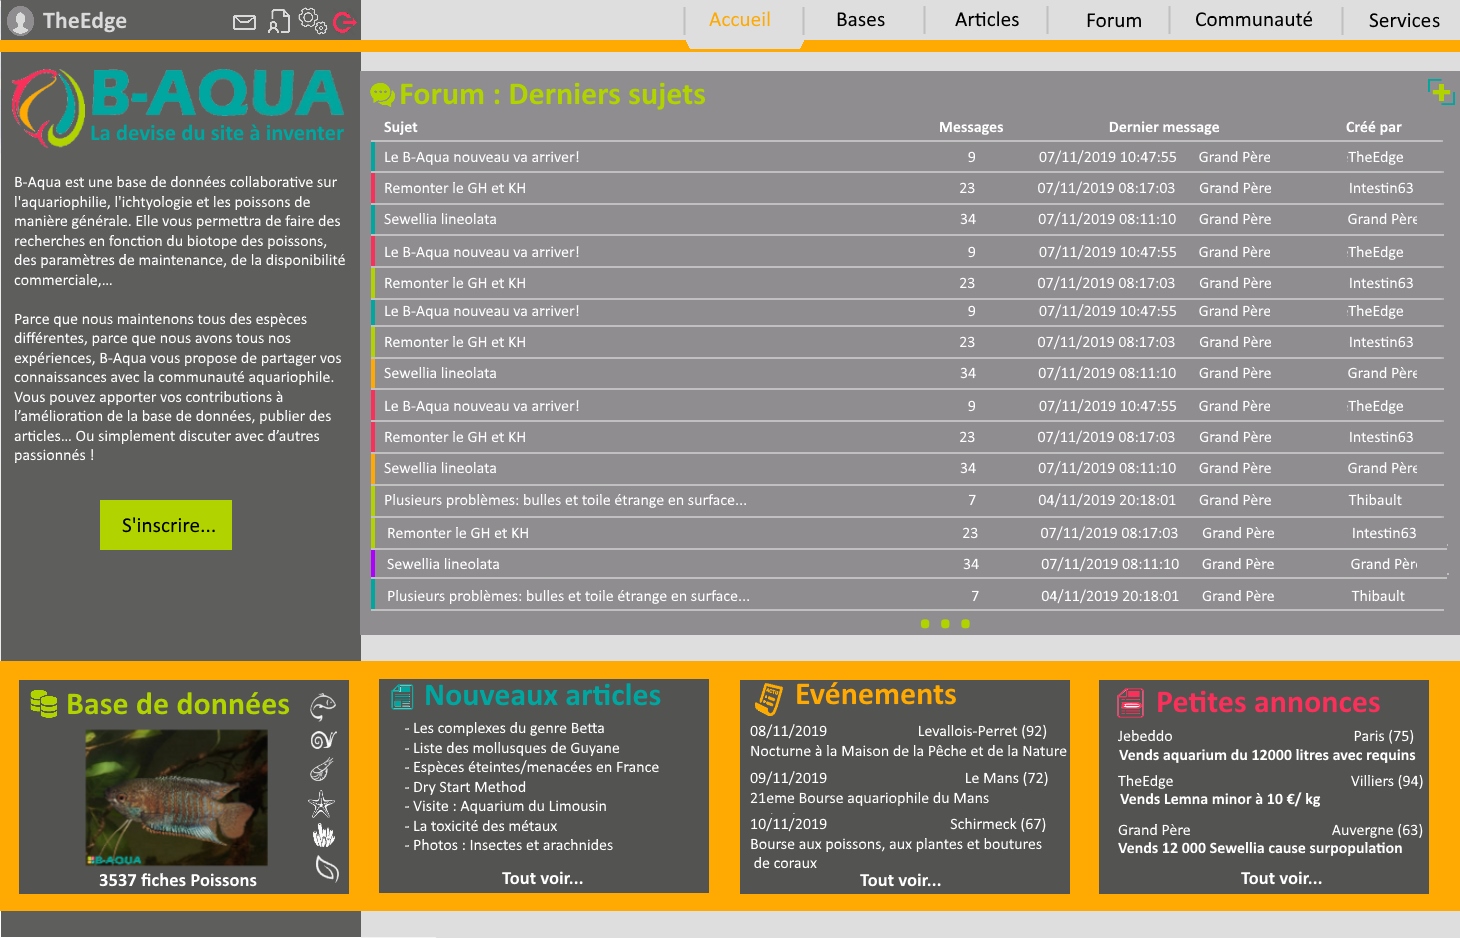Open the messages envelope icon
This screenshot has width=1460, height=938.
point(244,22)
